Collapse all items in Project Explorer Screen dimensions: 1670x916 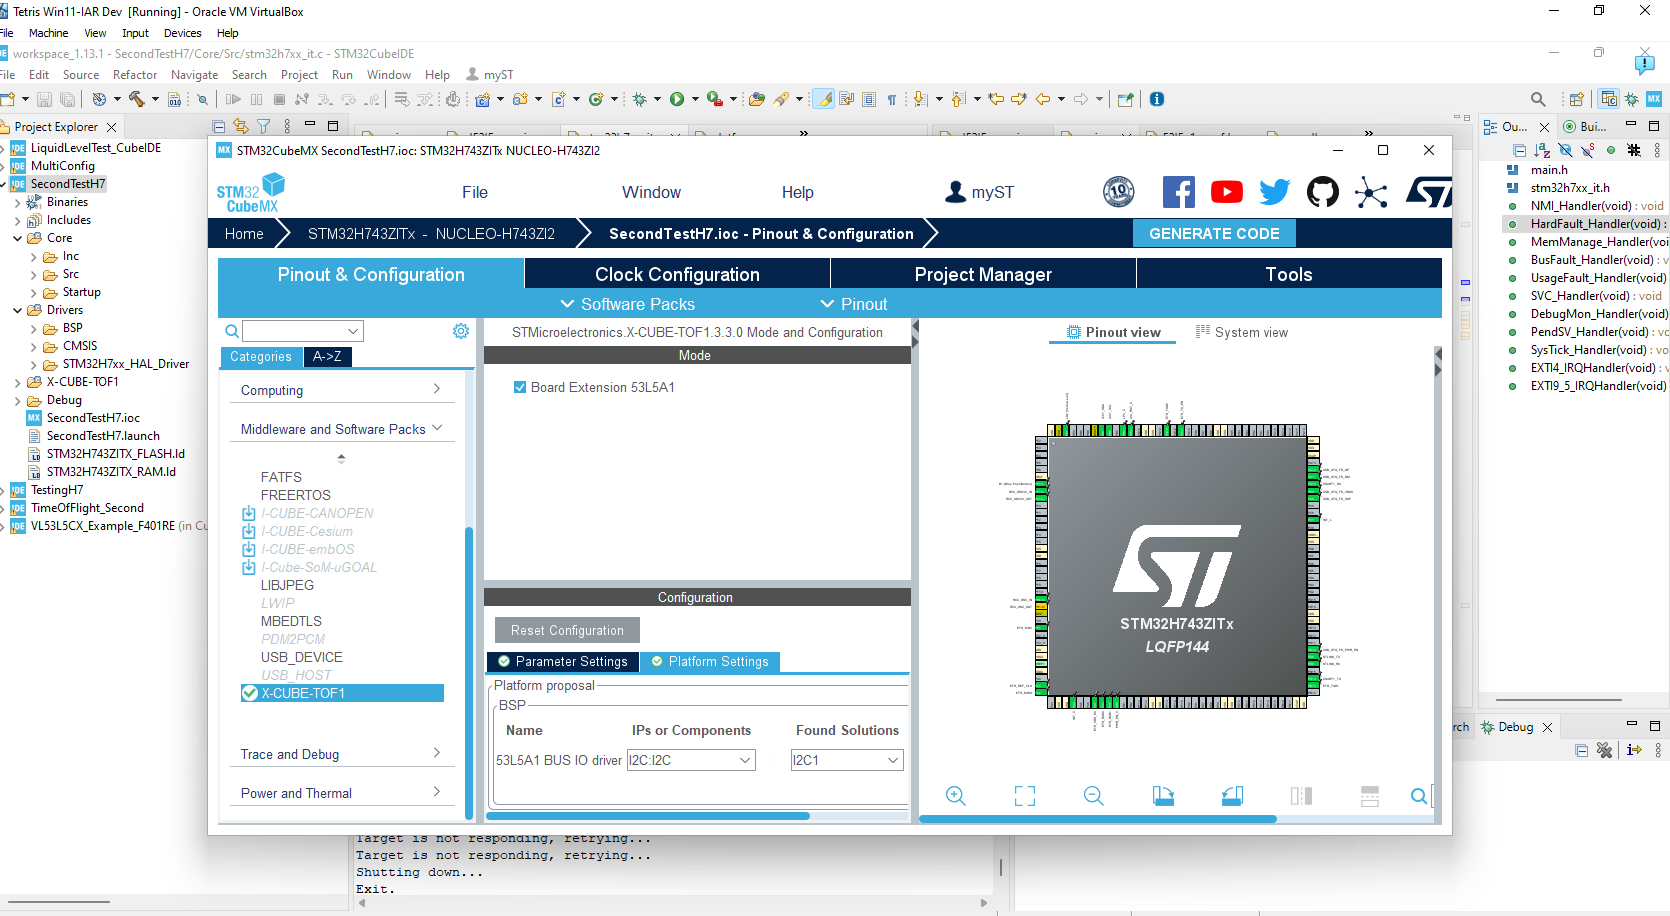(218, 126)
